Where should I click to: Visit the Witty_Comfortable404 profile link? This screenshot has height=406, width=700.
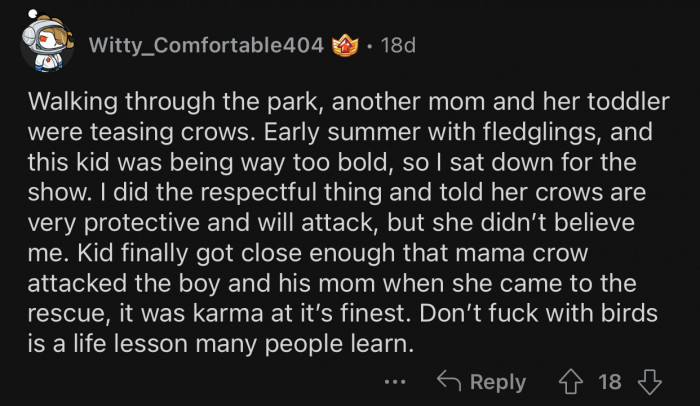(205, 45)
